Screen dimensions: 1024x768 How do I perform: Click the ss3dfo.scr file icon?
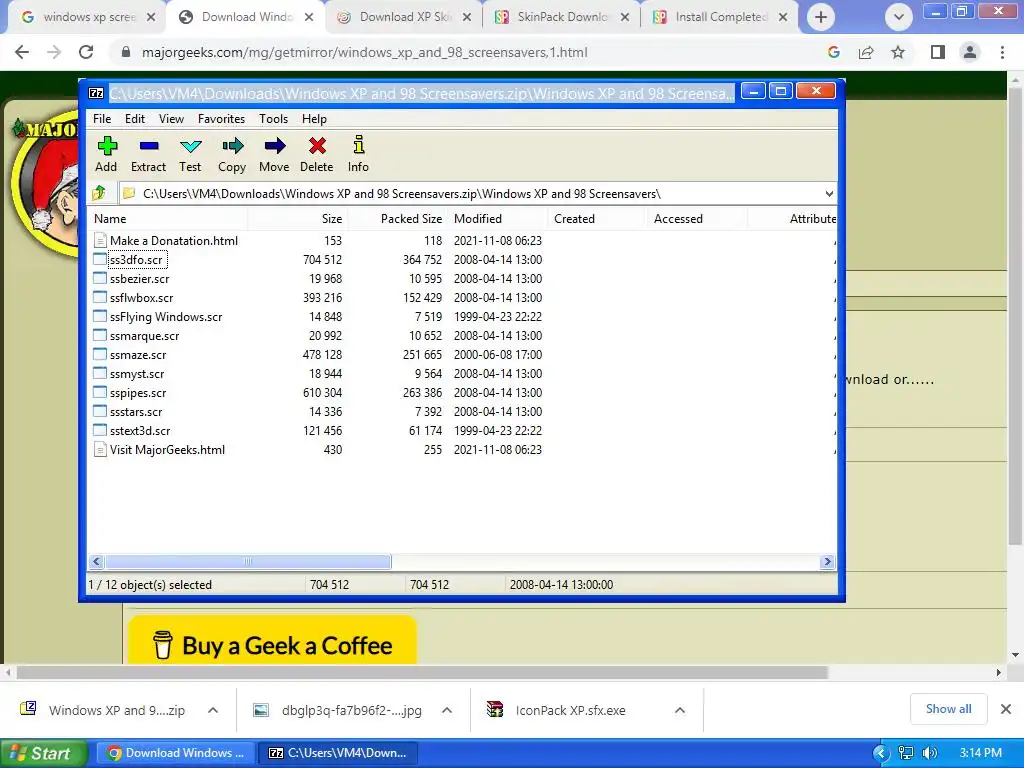pos(100,259)
